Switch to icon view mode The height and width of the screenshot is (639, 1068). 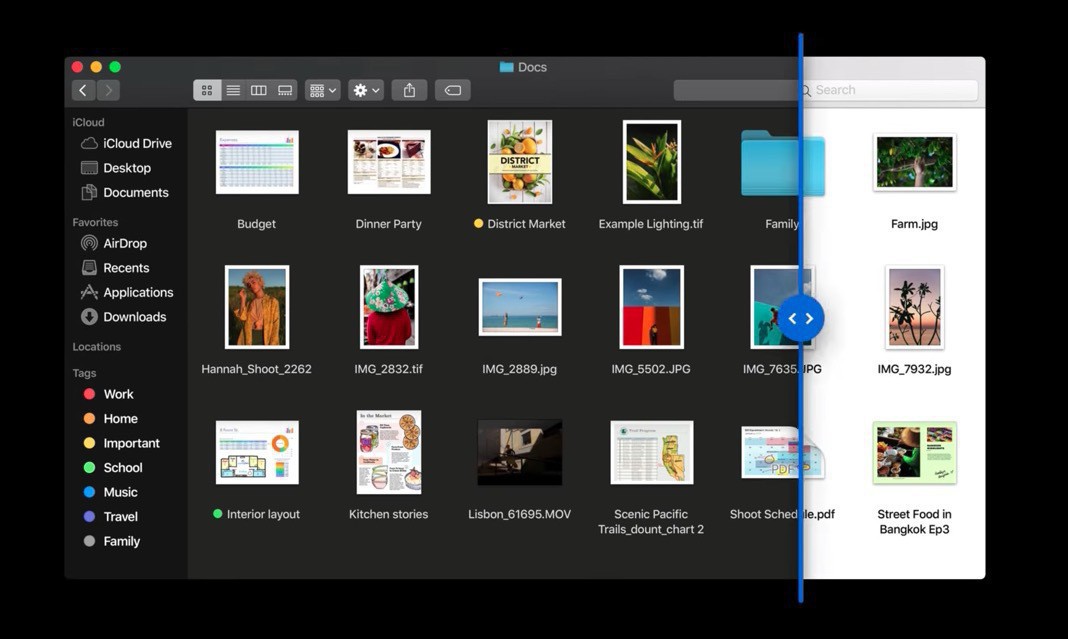[x=207, y=91]
